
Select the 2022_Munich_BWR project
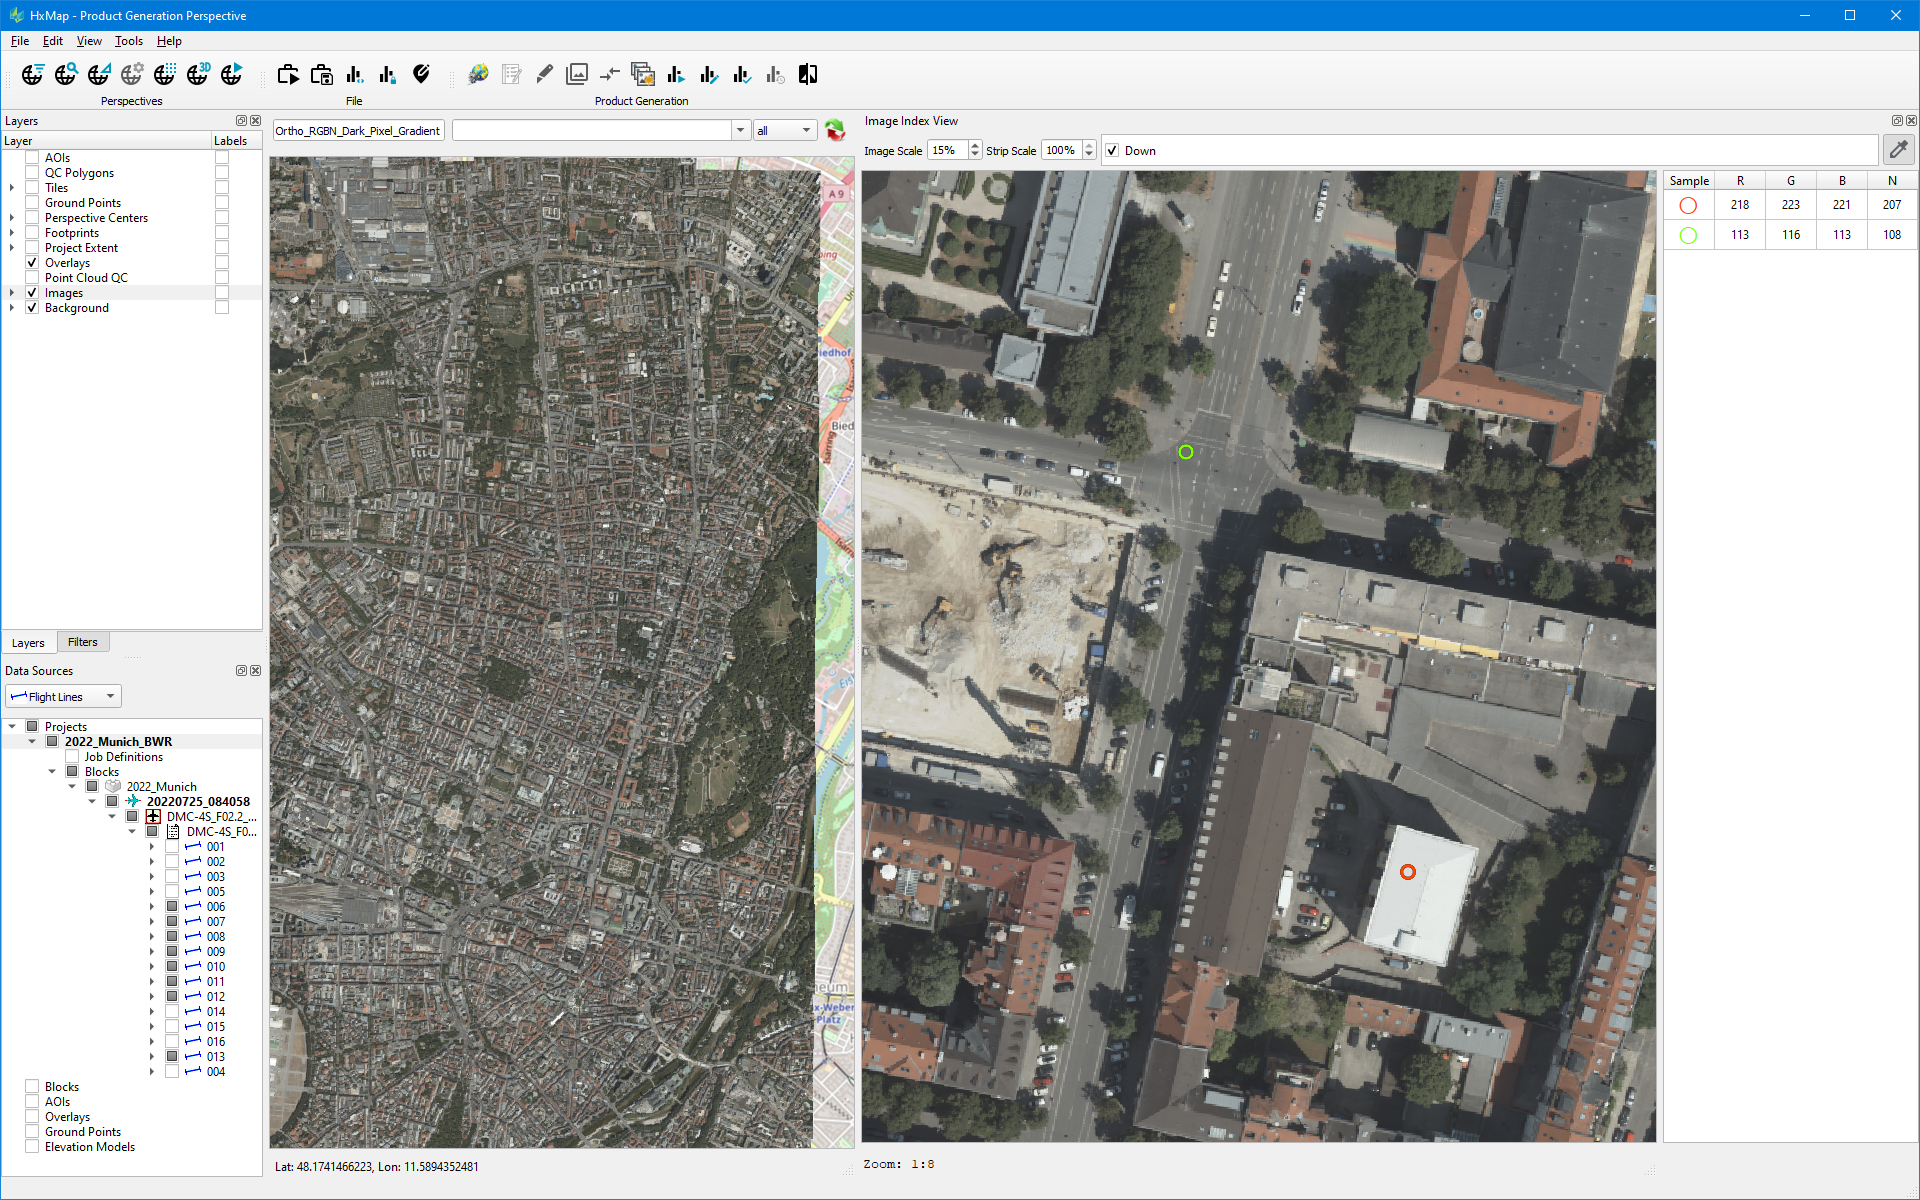point(118,742)
